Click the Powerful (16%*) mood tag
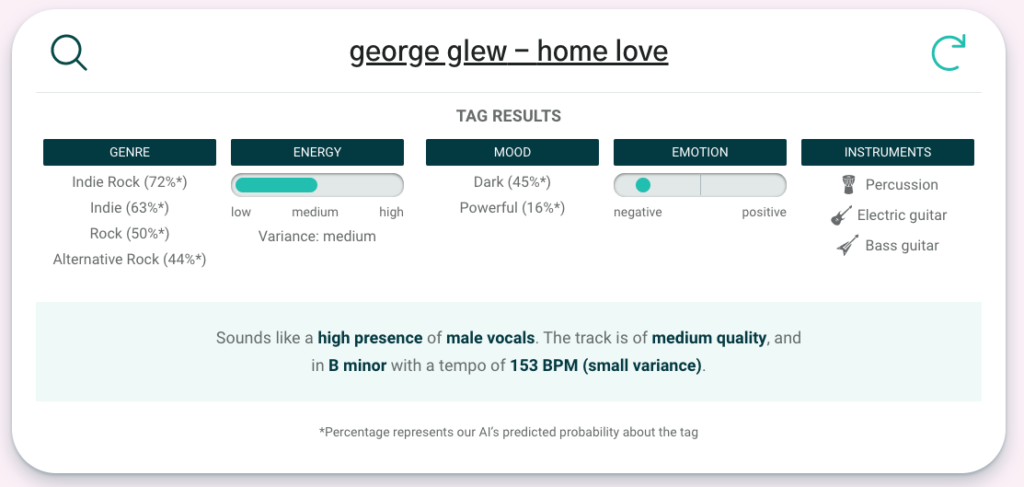1024x487 pixels. tap(512, 207)
